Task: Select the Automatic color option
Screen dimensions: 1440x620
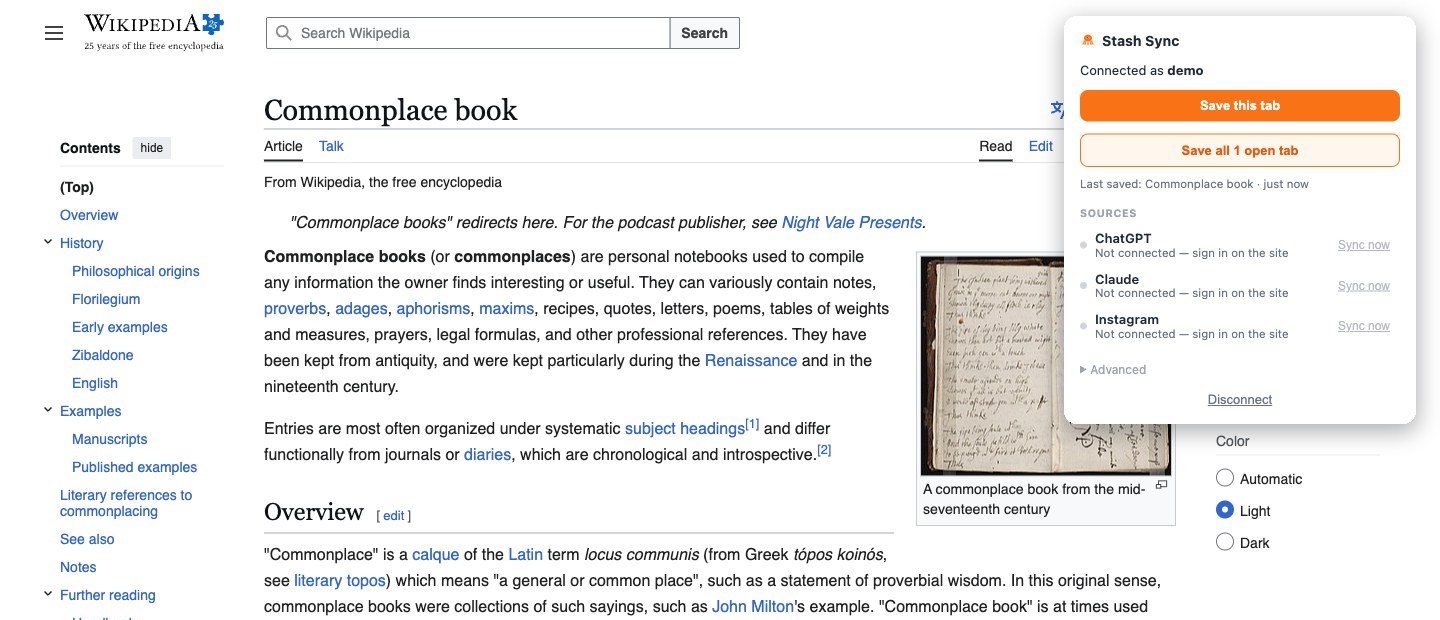Action: point(1225,479)
